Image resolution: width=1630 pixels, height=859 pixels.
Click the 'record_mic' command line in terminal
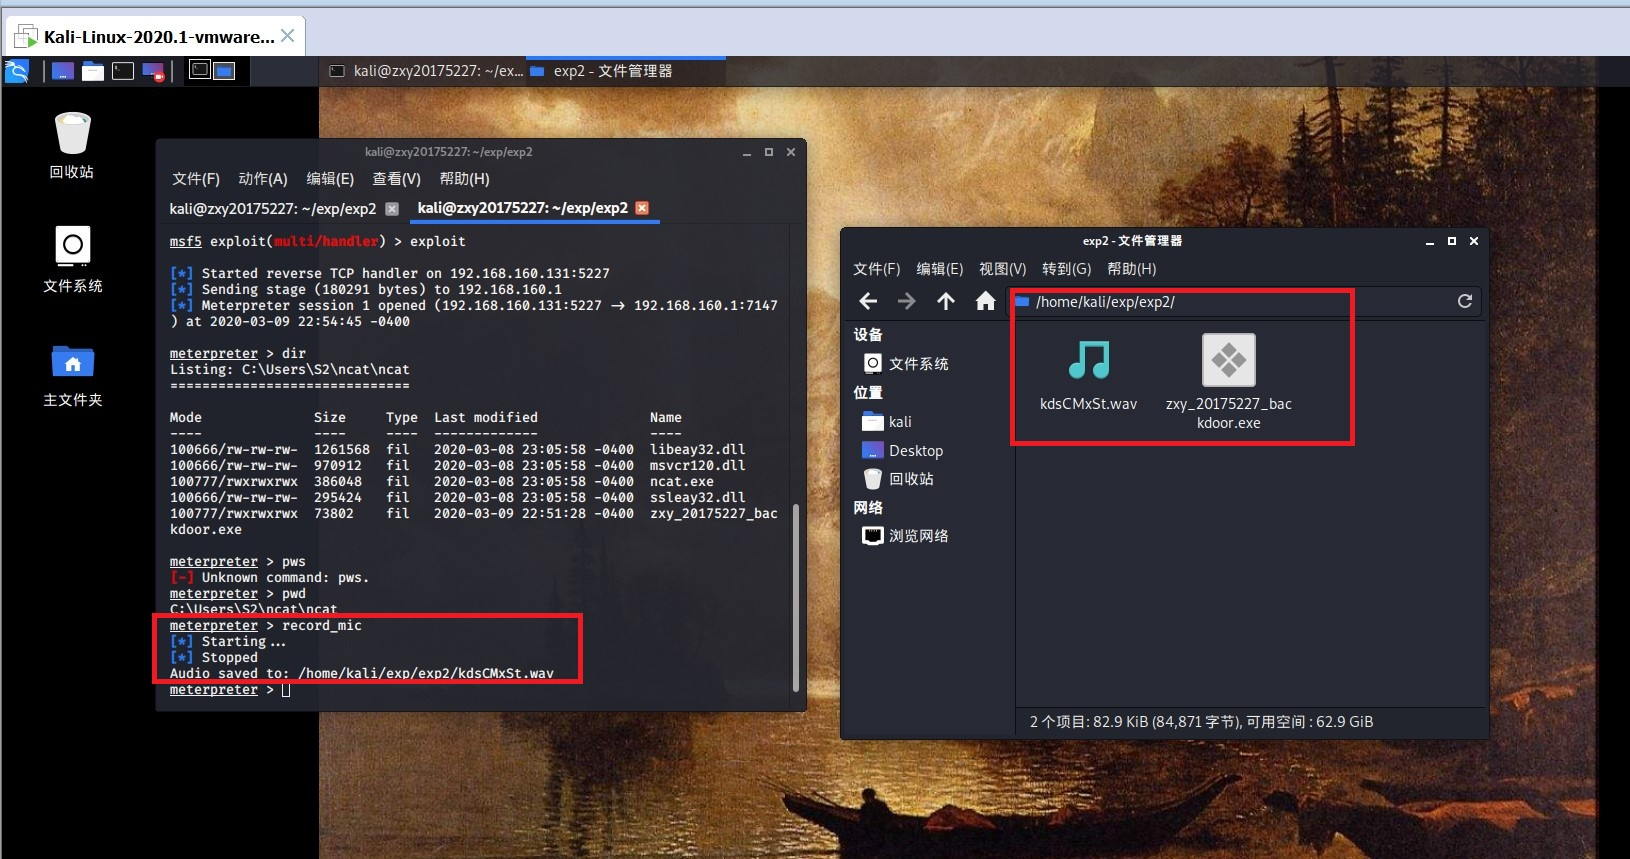[266, 625]
